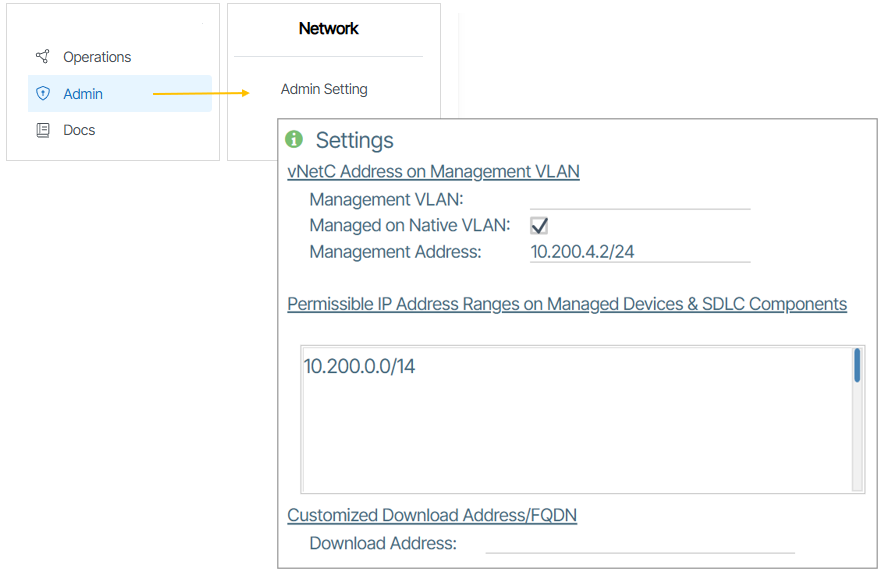Click the Management Address field showing 10.200.4.2/24
878x572 pixels.
[x=640, y=252]
